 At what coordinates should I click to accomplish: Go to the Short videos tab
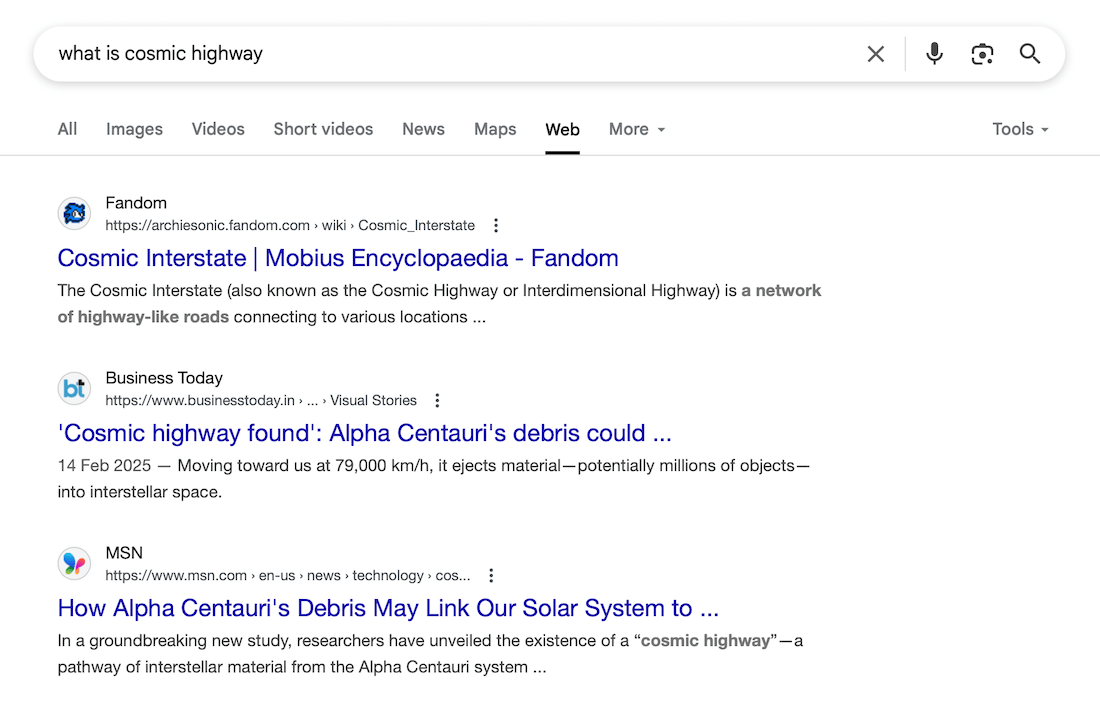(x=323, y=129)
